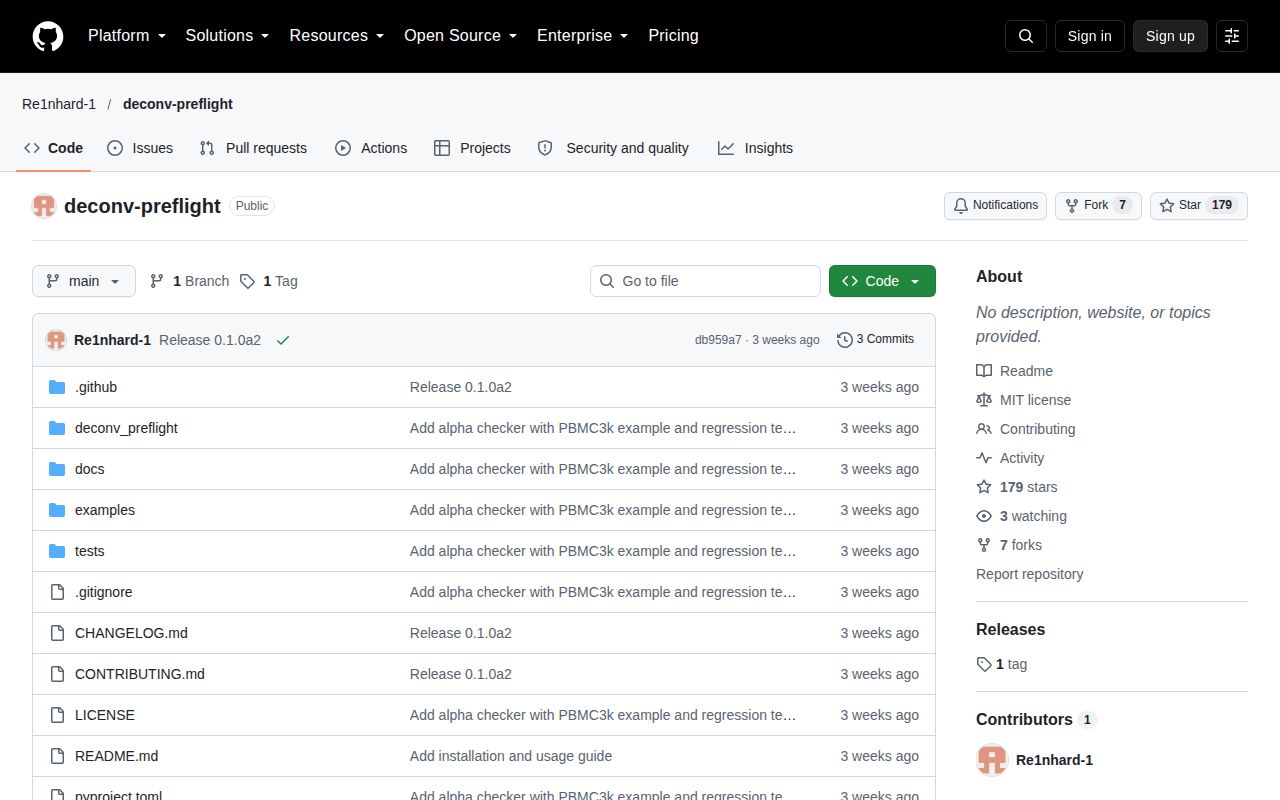Expand the Open Source menu
The height and width of the screenshot is (800, 1280).
pyautogui.click(x=460, y=36)
